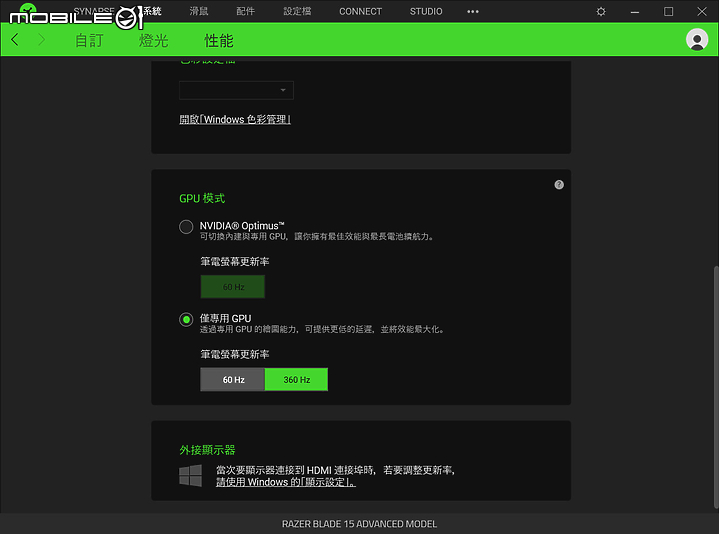Open the 設定檔 tab

tap(297, 11)
